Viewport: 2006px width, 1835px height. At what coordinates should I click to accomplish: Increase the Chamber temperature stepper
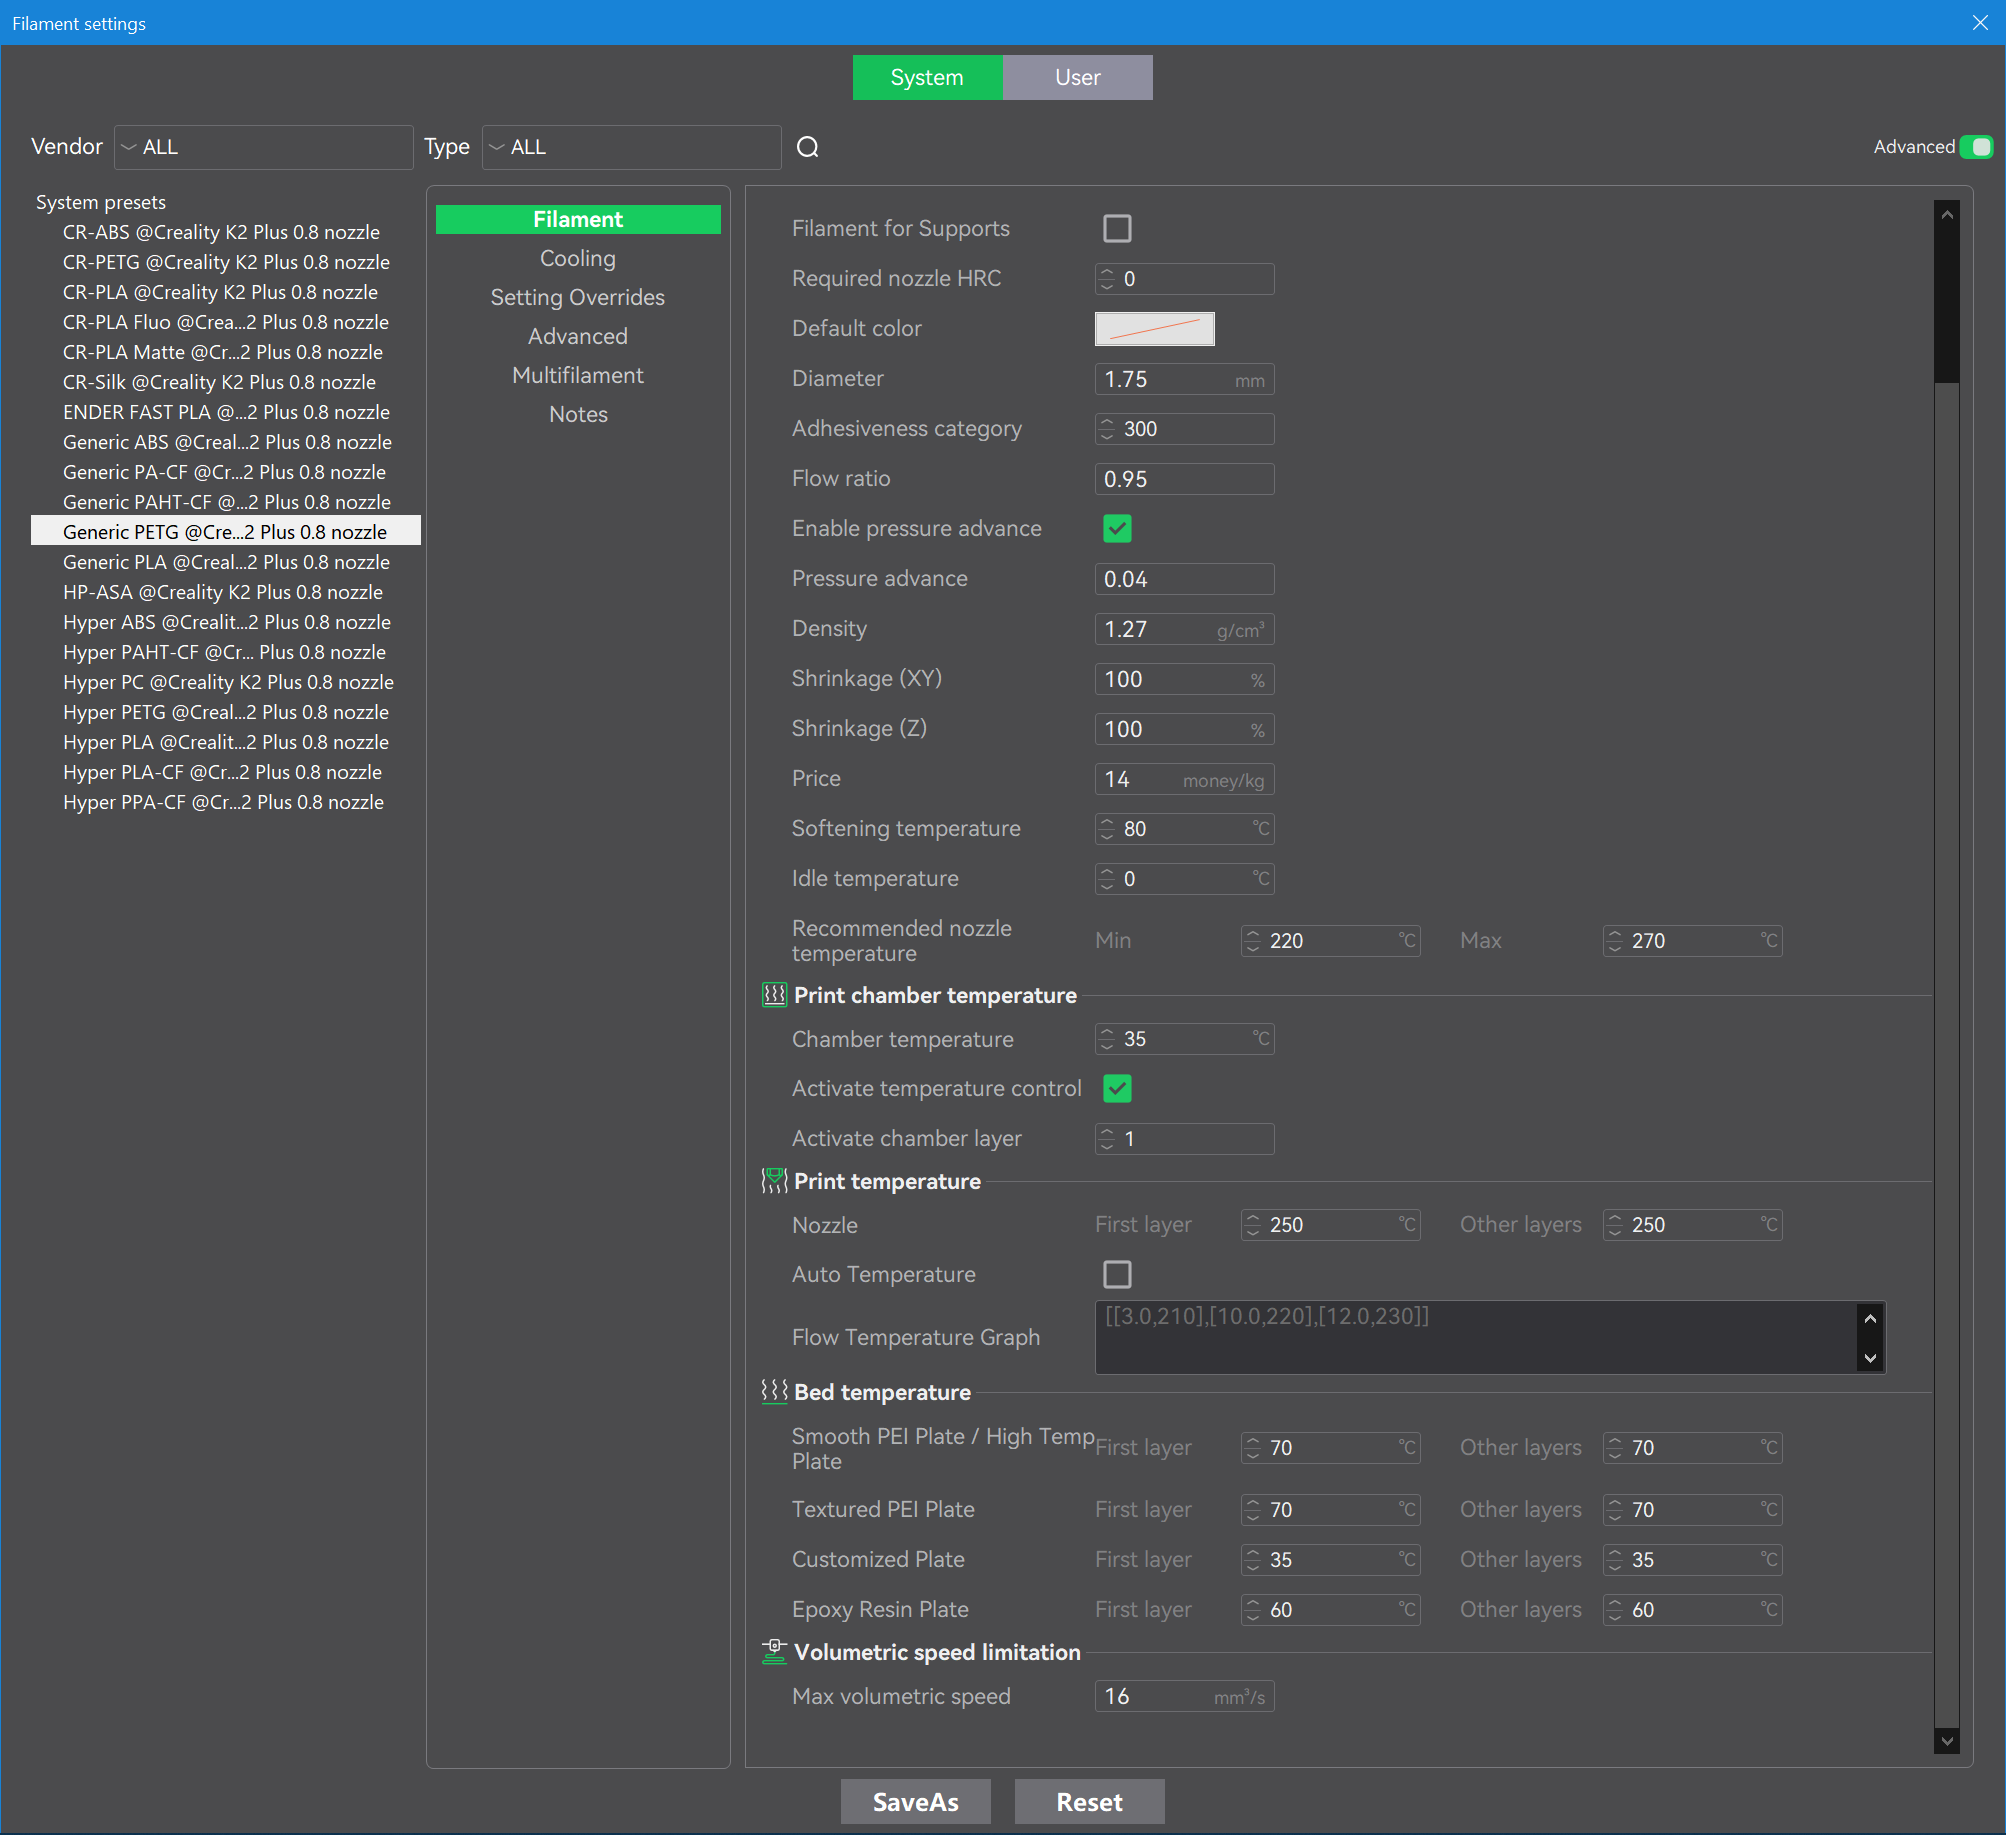click(1106, 1032)
